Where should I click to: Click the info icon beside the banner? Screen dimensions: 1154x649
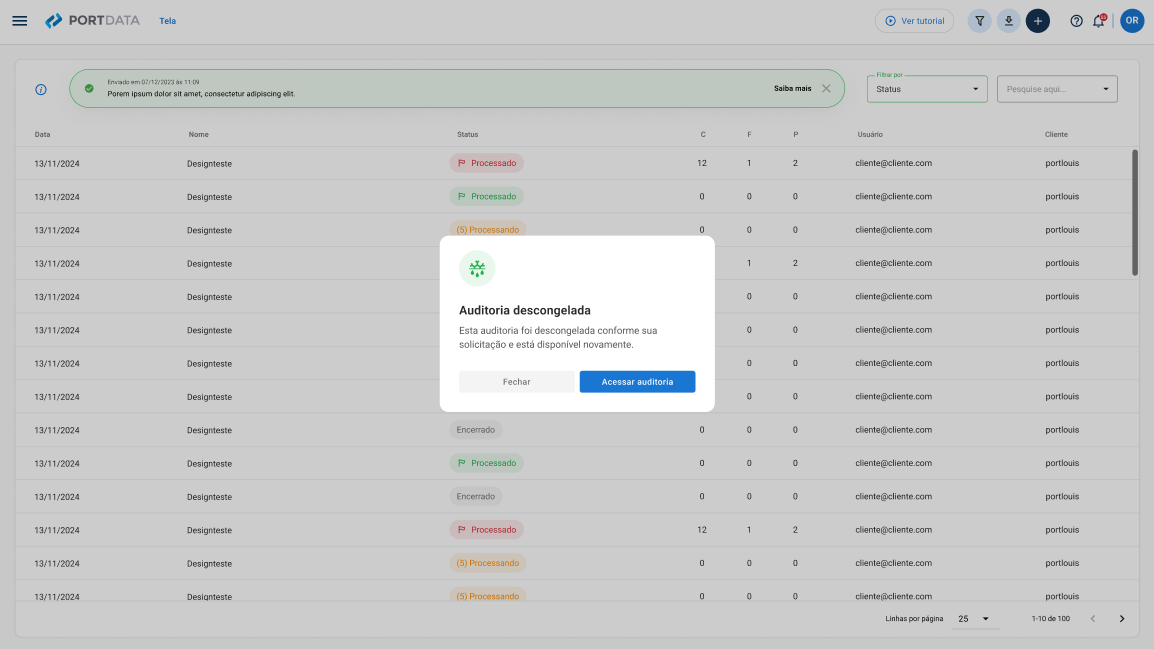click(41, 89)
